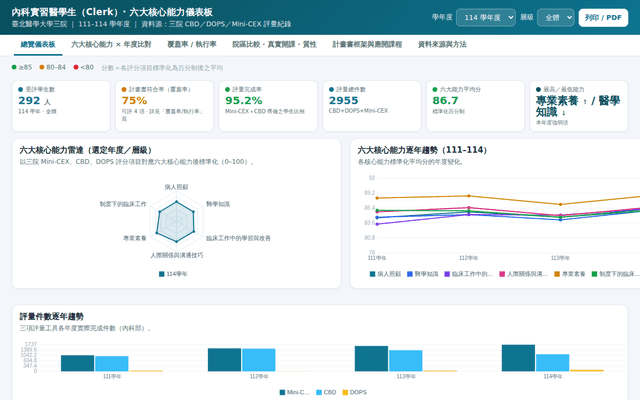Toggle the green 制度下的臨床... legend item
The image size is (640, 400).
[616, 274]
